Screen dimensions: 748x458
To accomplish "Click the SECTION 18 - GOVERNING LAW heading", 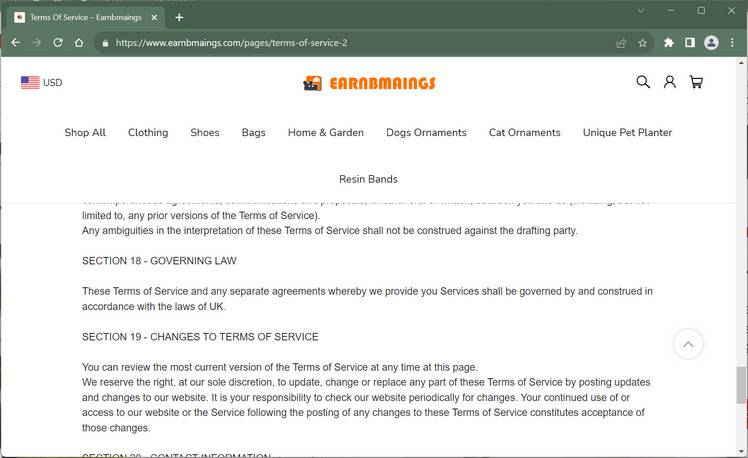I will point(159,261).
